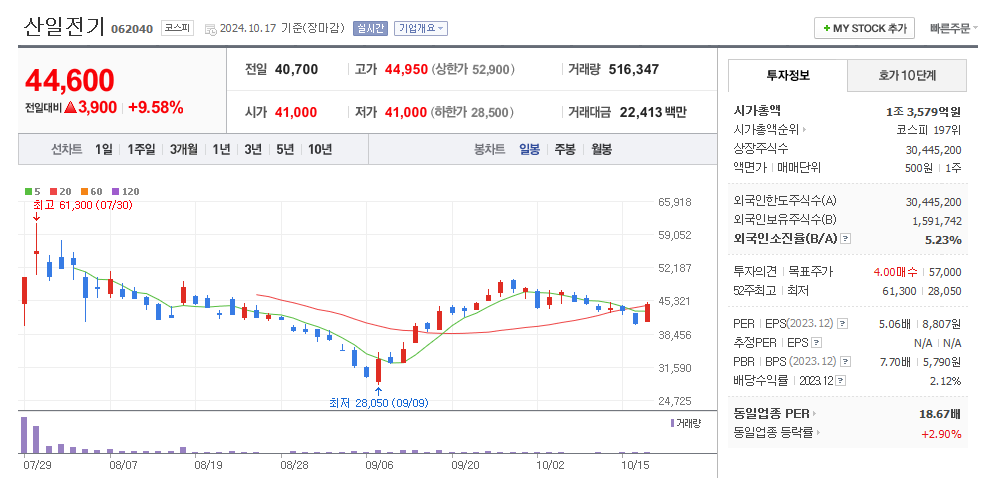Image resolution: width=982 pixels, height=478 pixels.
Task: Select the 월봉 monthly candle chart
Action: pyautogui.click(x=601, y=149)
